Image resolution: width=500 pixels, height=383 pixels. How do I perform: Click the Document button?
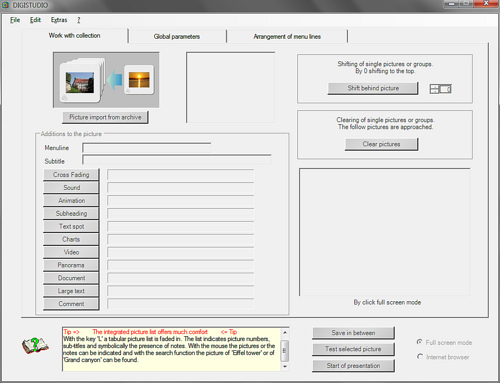point(71,278)
